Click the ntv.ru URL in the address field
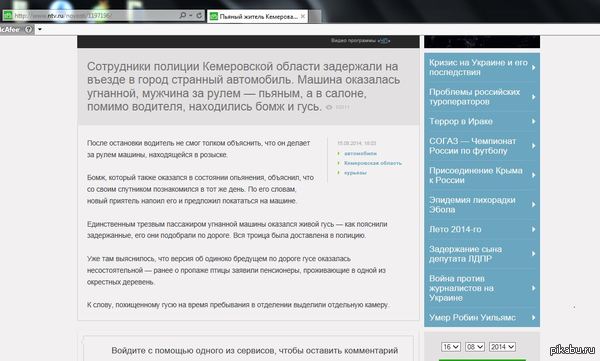The height and width of the screenshot is (361, 600). pyautogui.click(x=63, y=16)
